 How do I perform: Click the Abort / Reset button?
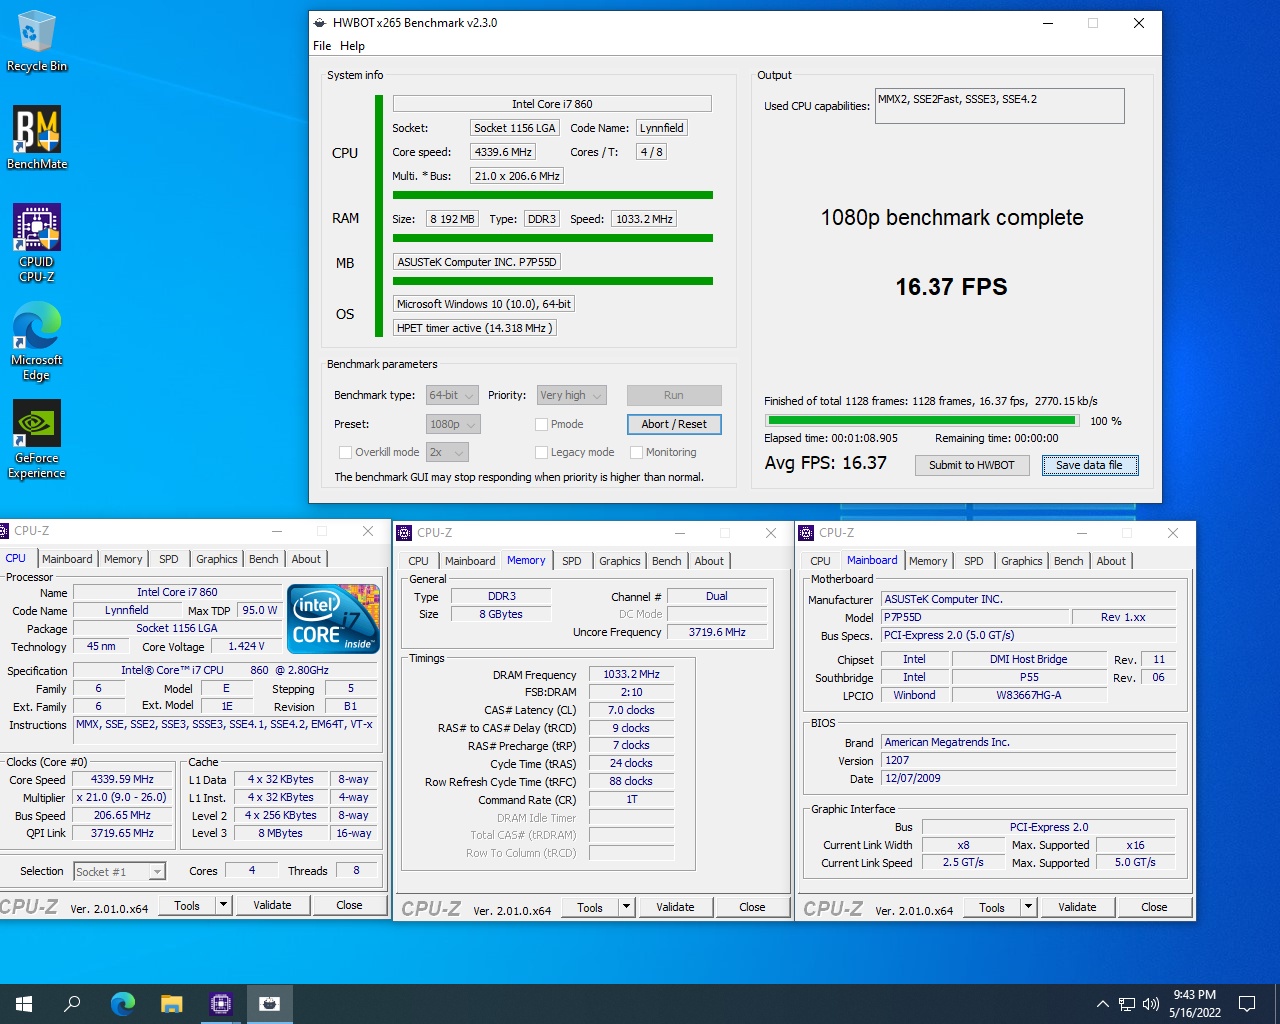click(674, 424)
